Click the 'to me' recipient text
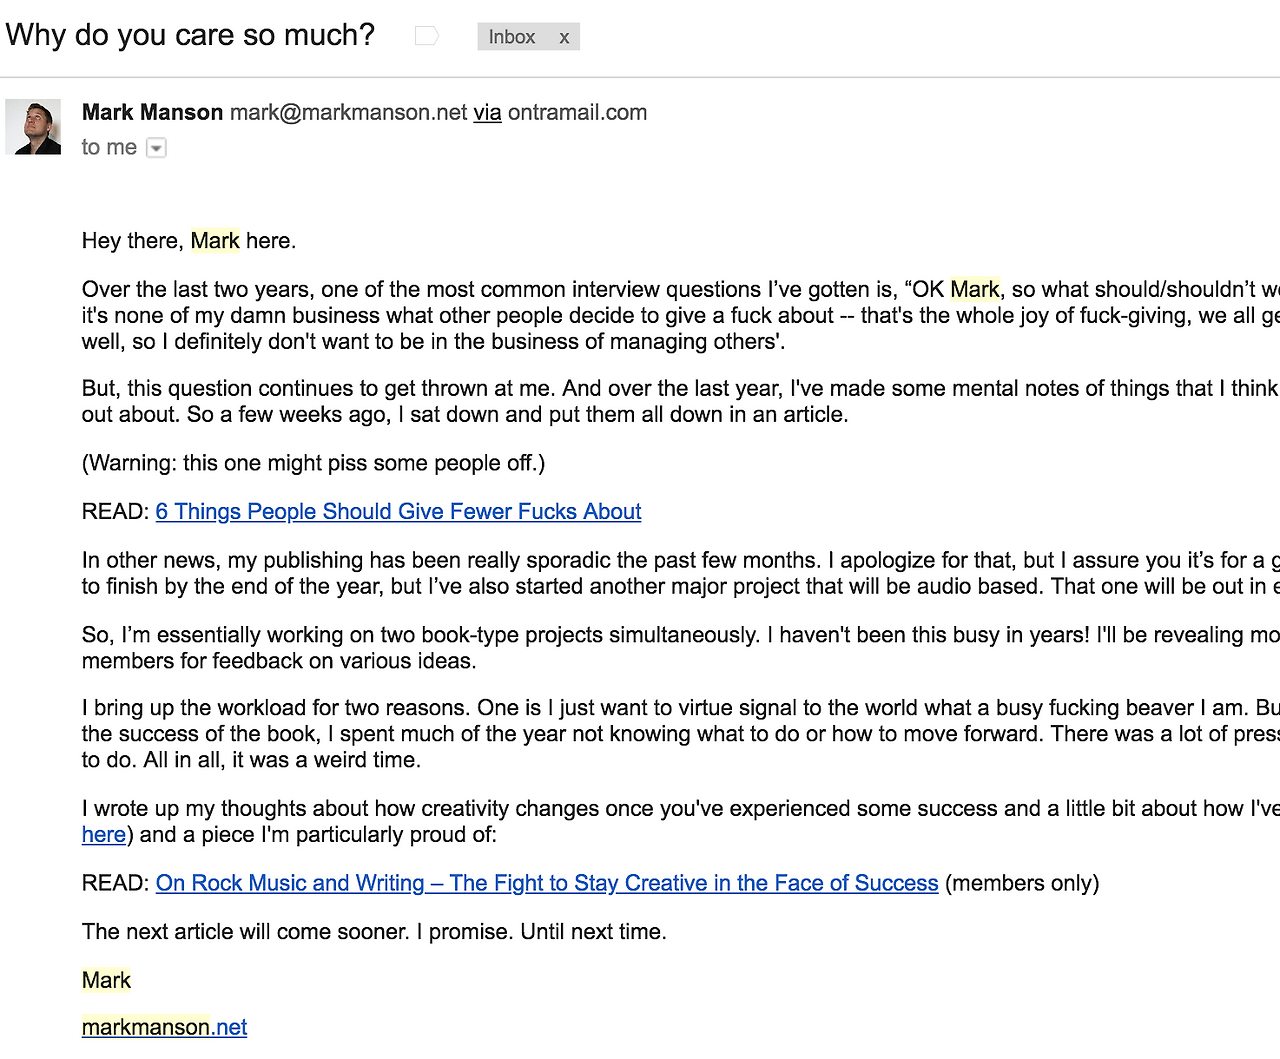The image size is (1280, 1059). [109, 147]
